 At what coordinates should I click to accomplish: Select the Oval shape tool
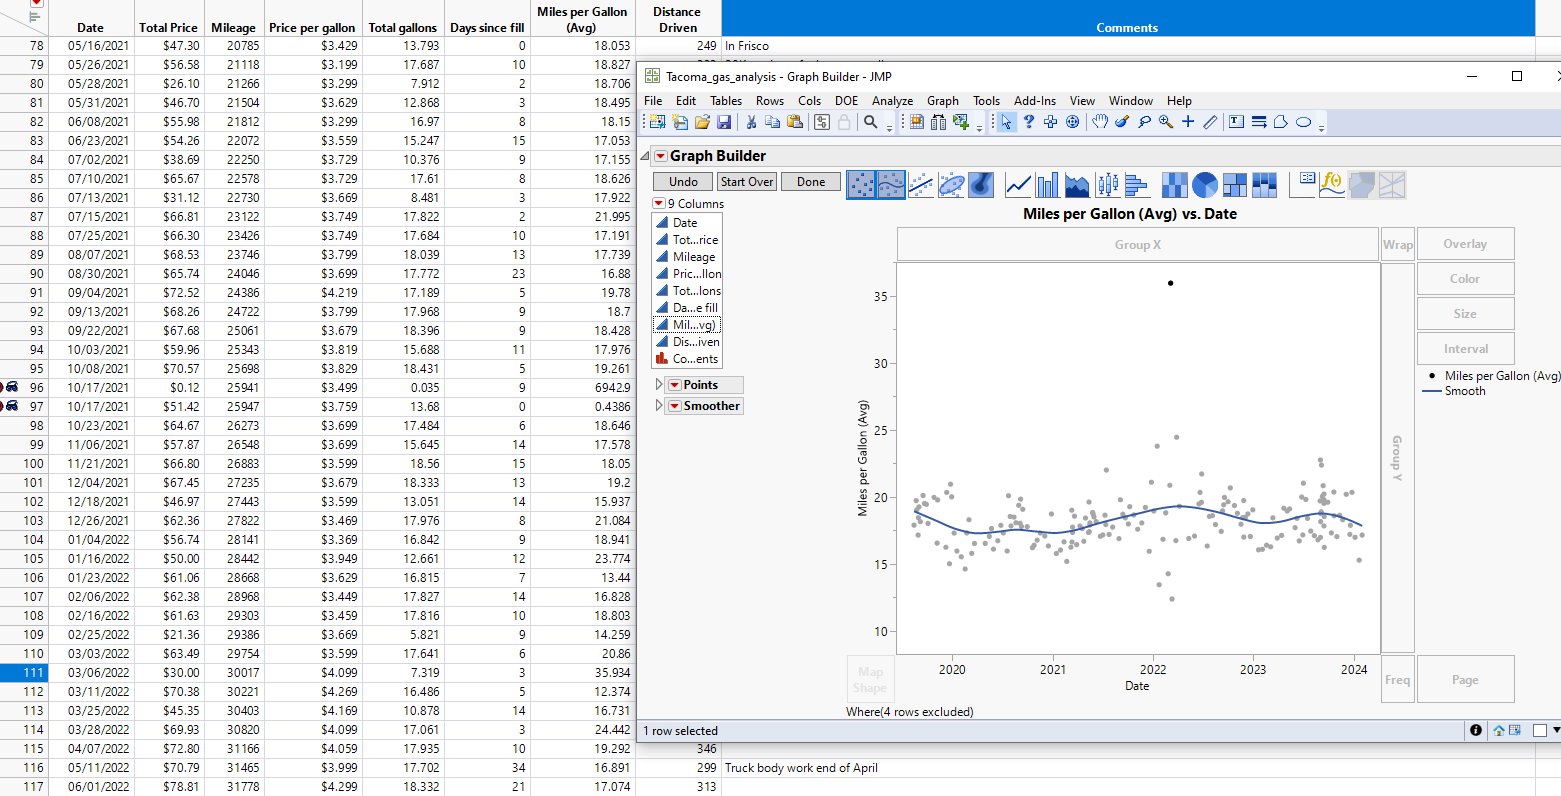point(1304,122)
